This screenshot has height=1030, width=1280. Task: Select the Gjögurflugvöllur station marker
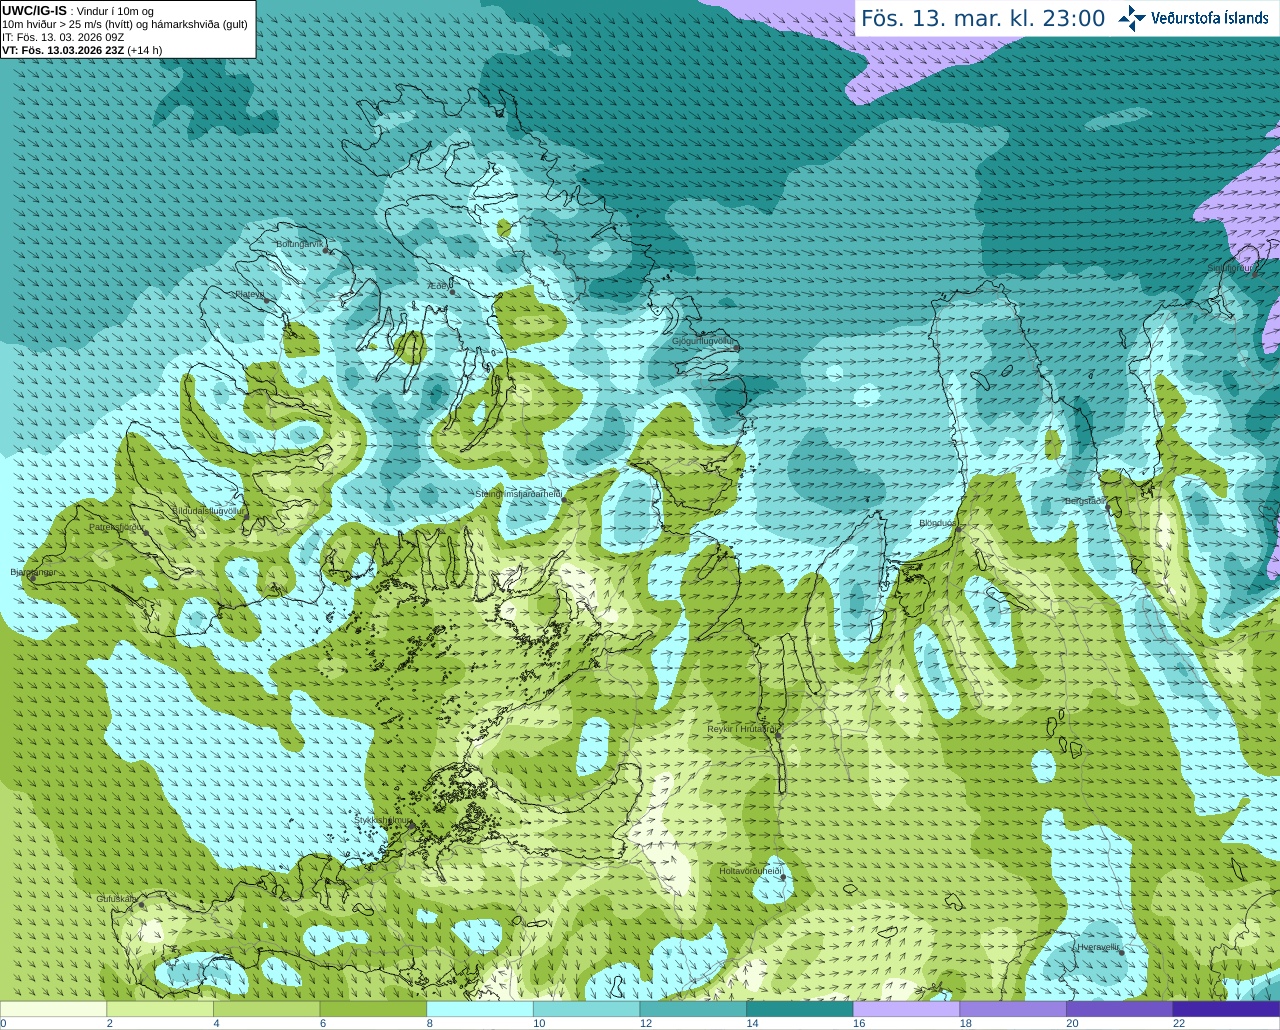point(737,347)
